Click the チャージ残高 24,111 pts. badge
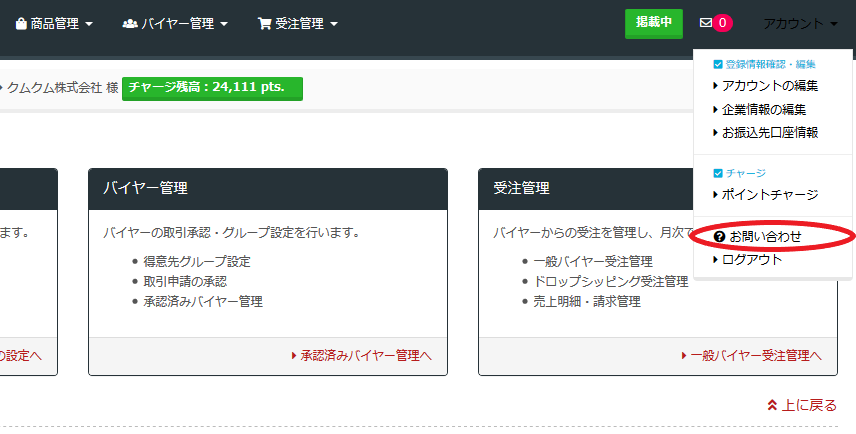 pyautogui.click(x=212, y=87)
